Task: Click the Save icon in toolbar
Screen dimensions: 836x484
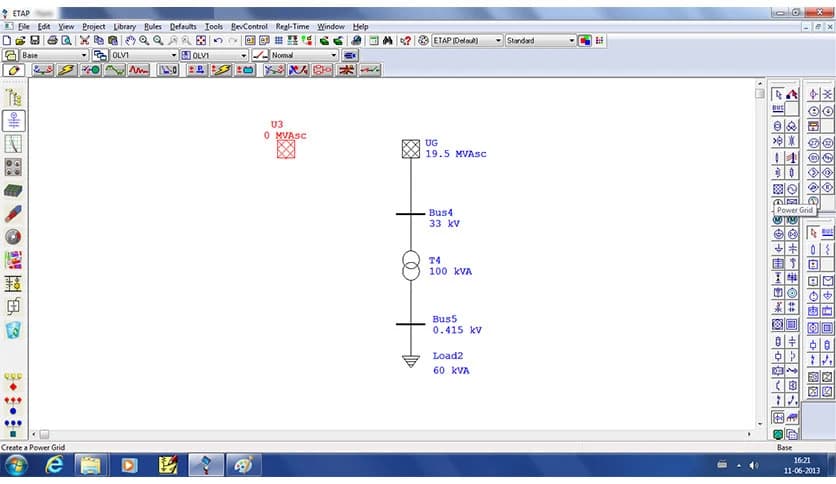Action: tap(34, 40)
